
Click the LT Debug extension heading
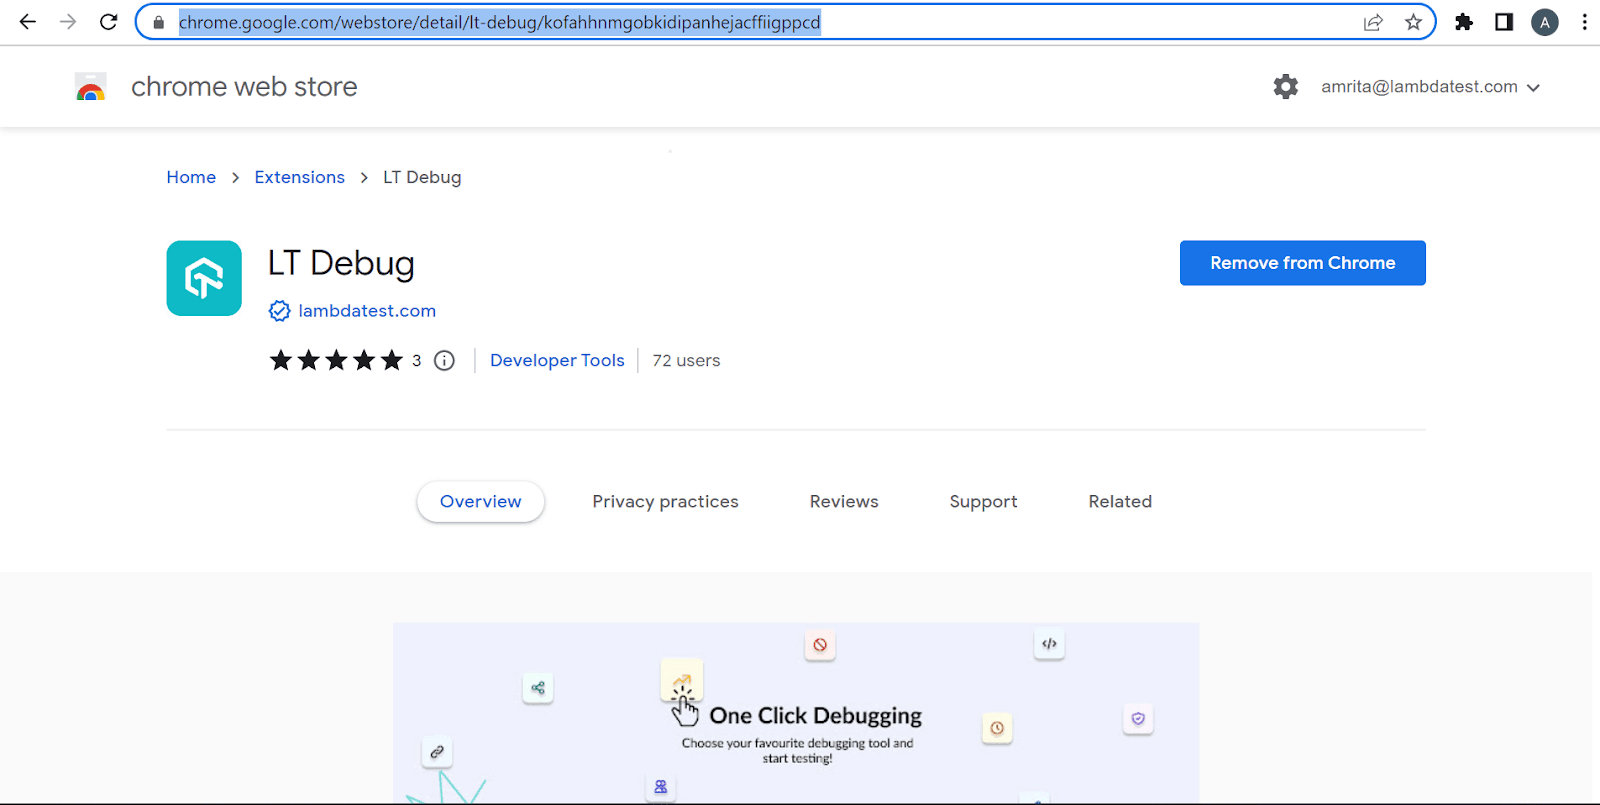coord(341,263)
